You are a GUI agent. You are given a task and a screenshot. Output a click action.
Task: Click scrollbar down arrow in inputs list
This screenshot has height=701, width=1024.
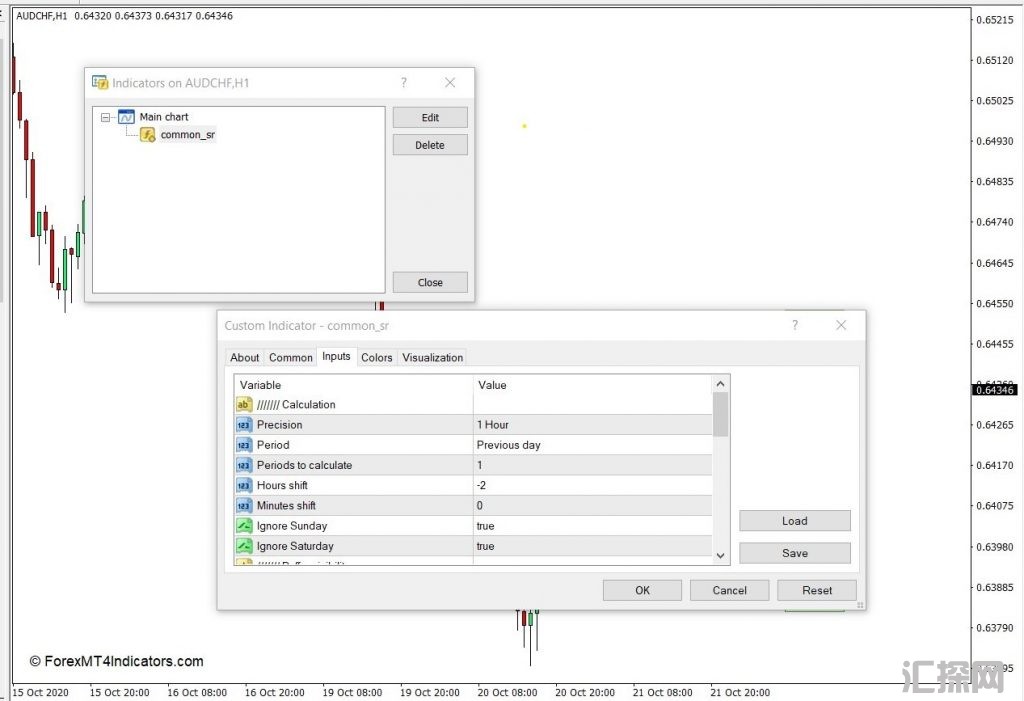(721, 555)
